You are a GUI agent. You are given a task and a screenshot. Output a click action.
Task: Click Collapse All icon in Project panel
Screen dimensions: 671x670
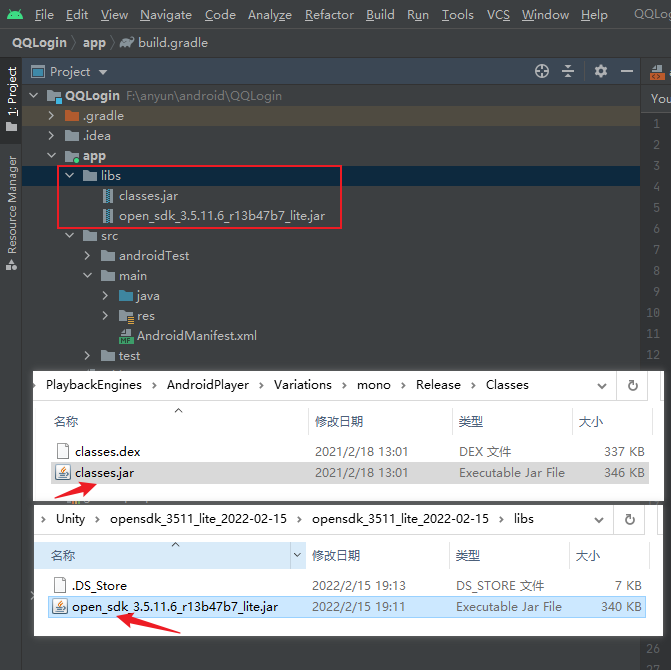click(568, 71)
